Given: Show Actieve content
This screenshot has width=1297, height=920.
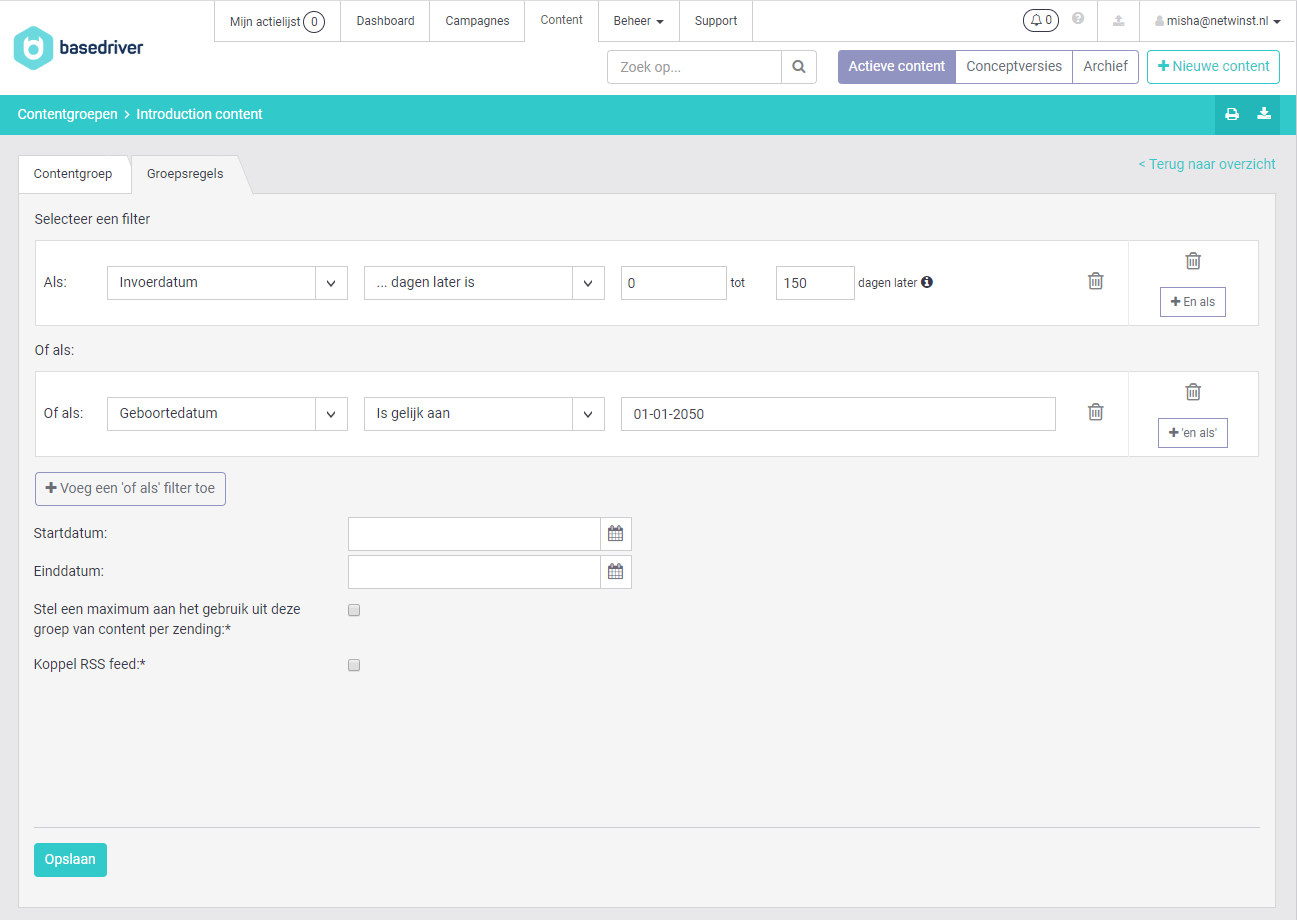Looking at the screenshot, I should [897, 67].
